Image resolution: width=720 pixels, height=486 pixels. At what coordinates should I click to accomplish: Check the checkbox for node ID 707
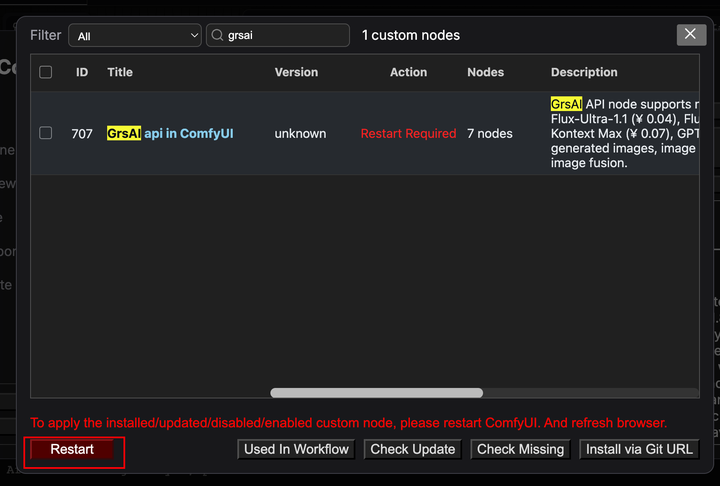[x=46, y=133]
